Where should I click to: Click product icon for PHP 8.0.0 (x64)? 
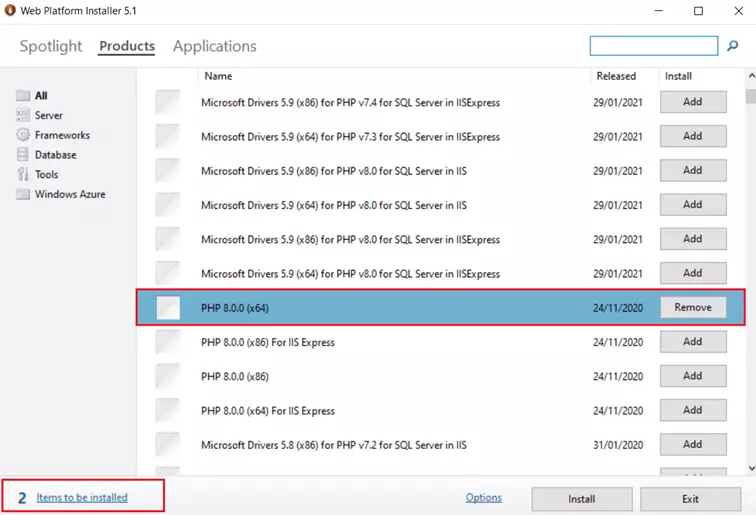coord(168,308)
